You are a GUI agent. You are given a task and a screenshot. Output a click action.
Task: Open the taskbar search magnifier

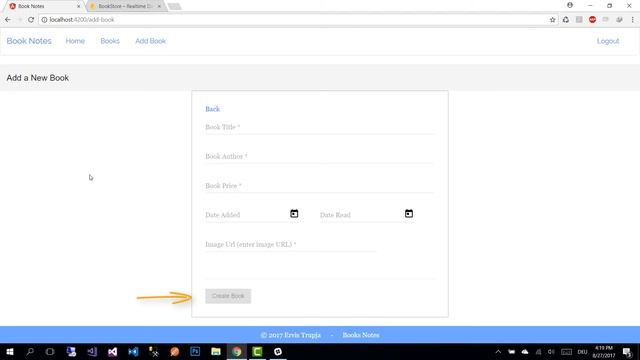pyautogui.click(x=30, y=351)
